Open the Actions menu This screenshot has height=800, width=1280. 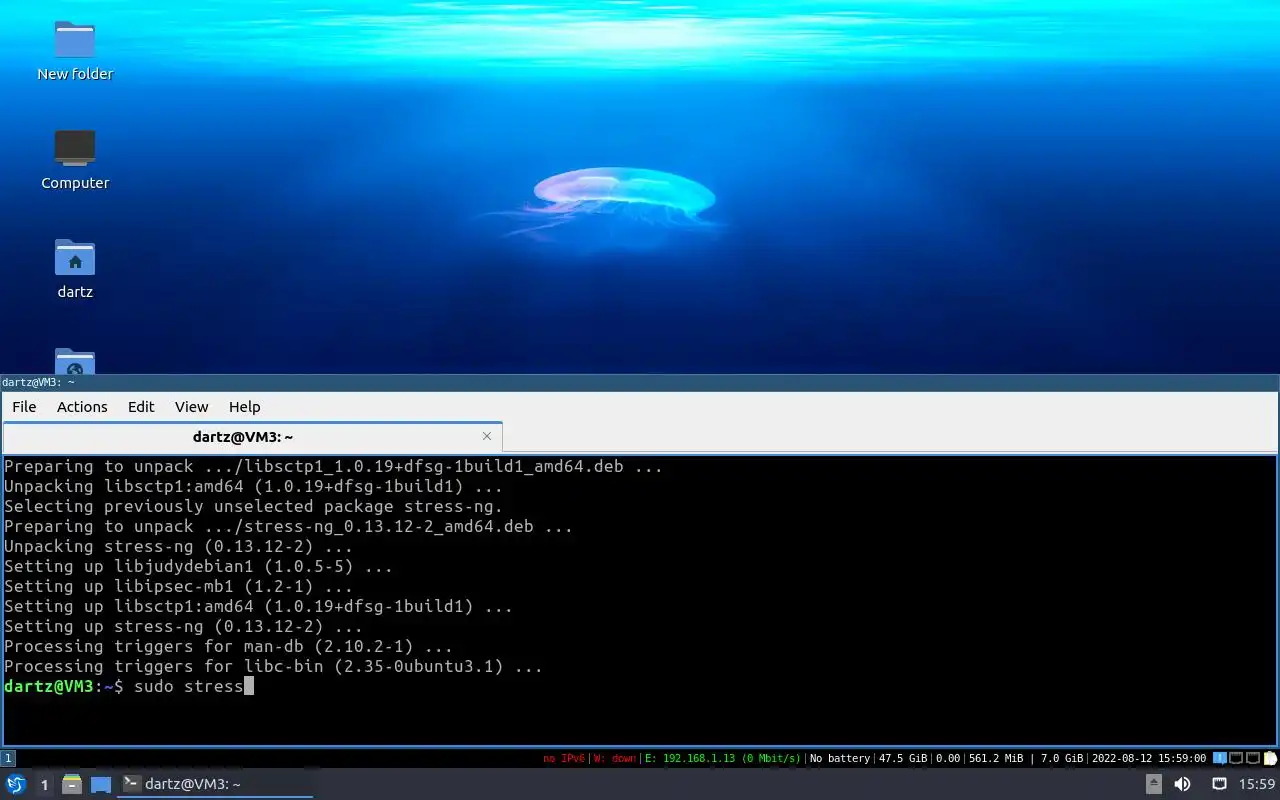coord(82,407)
